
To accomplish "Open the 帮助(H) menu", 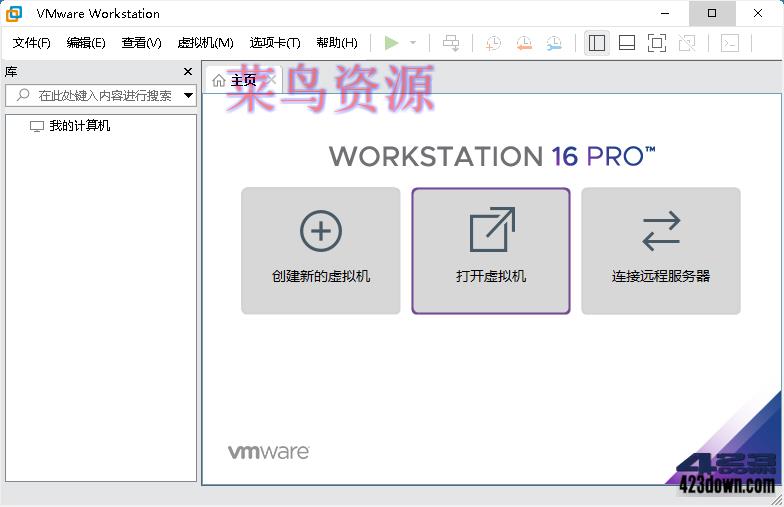I will click(x=337, y=43).
